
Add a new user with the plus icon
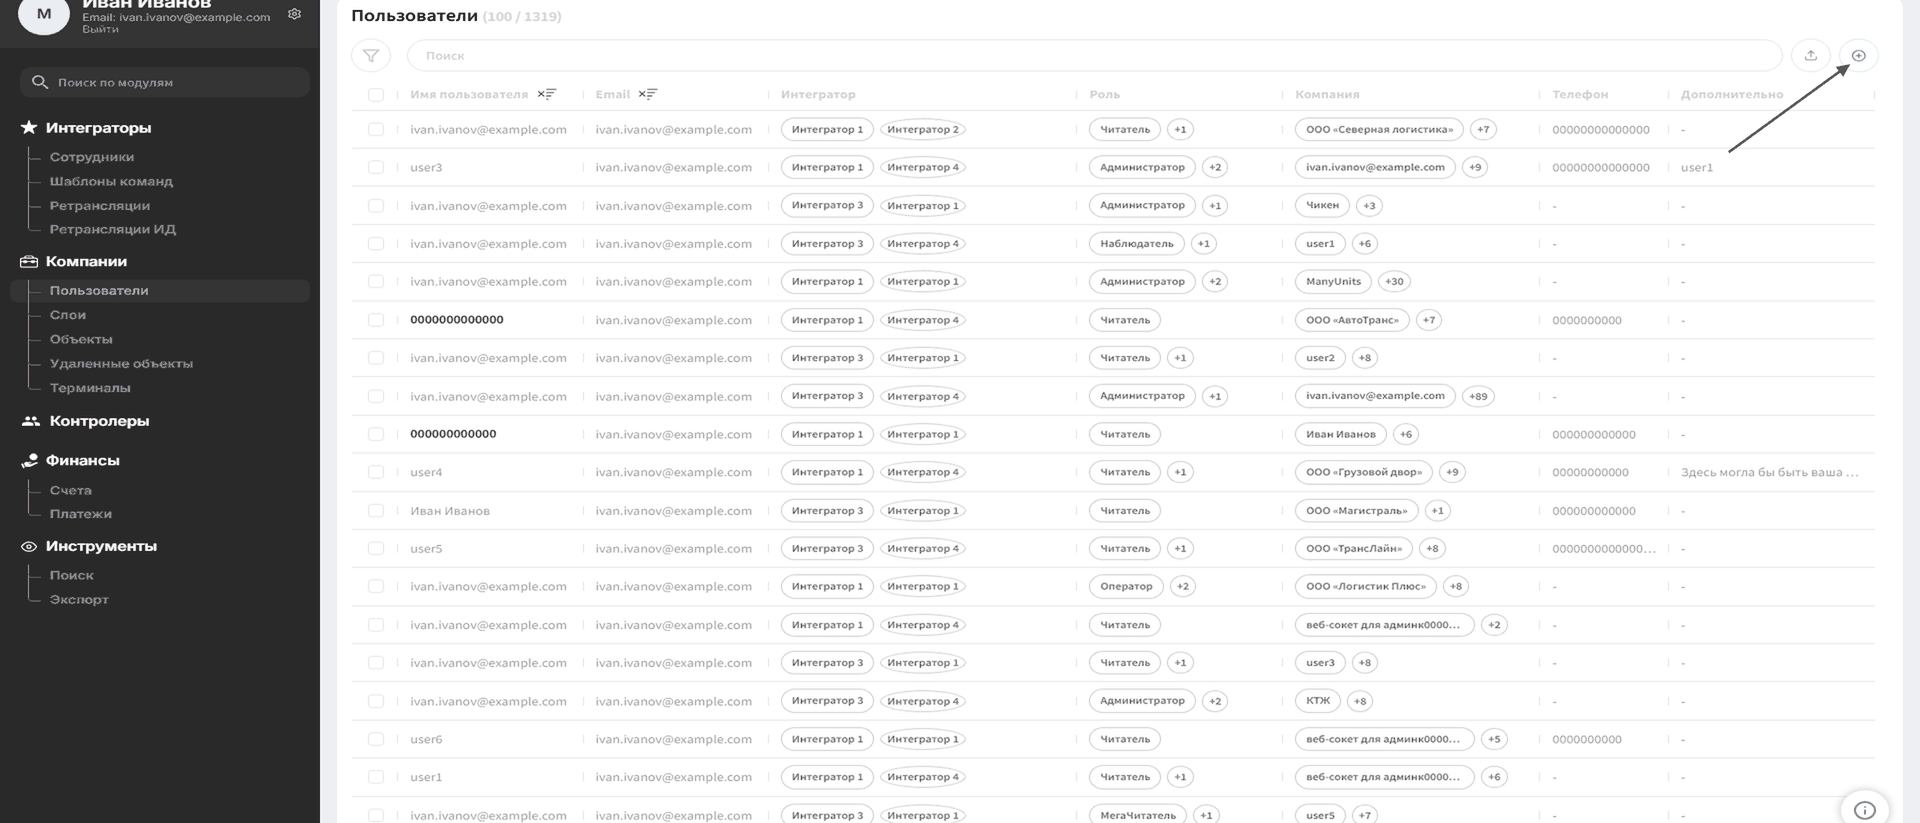(1858, 56)
